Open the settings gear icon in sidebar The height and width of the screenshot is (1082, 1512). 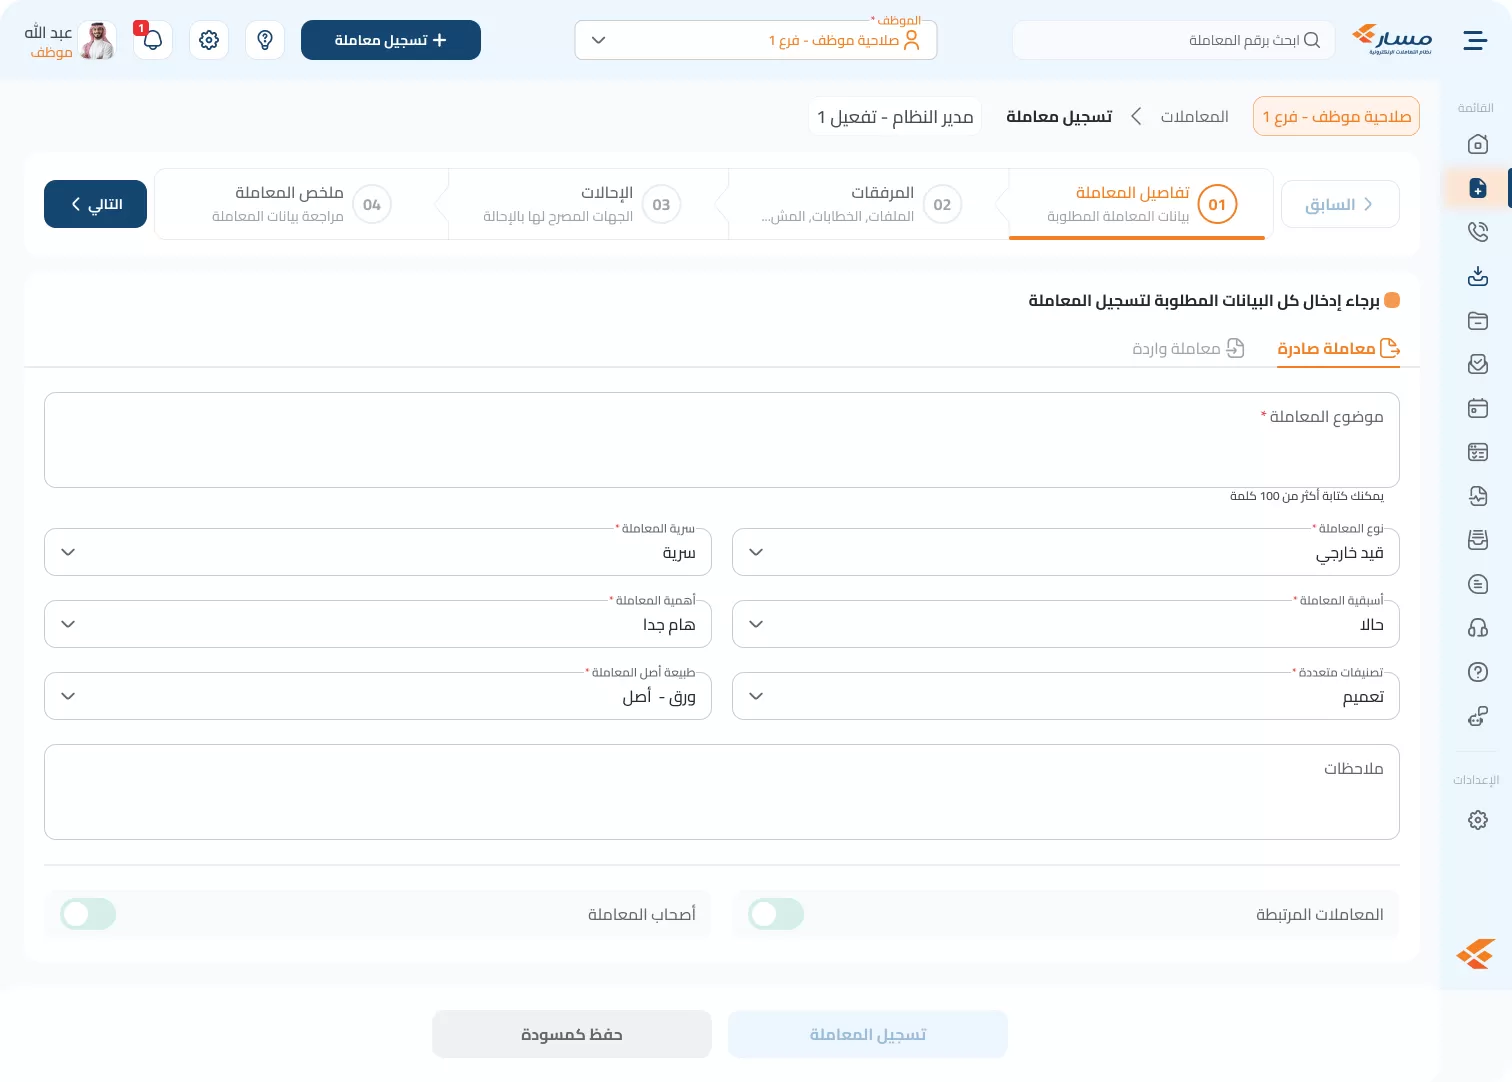pos(1478,820)
